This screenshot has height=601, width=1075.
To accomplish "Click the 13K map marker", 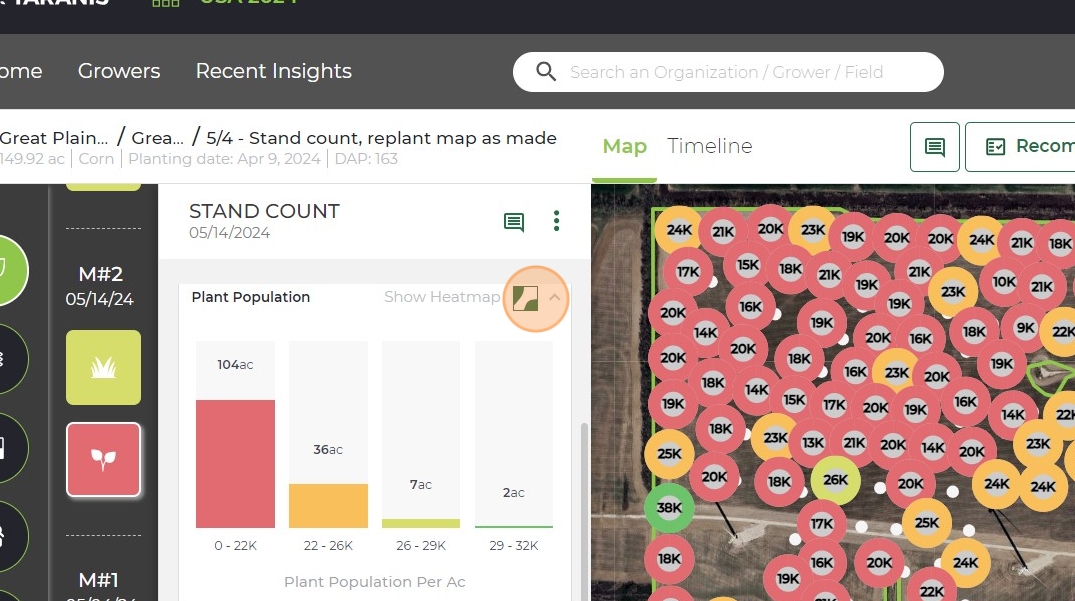I will (x=813, y=443).
